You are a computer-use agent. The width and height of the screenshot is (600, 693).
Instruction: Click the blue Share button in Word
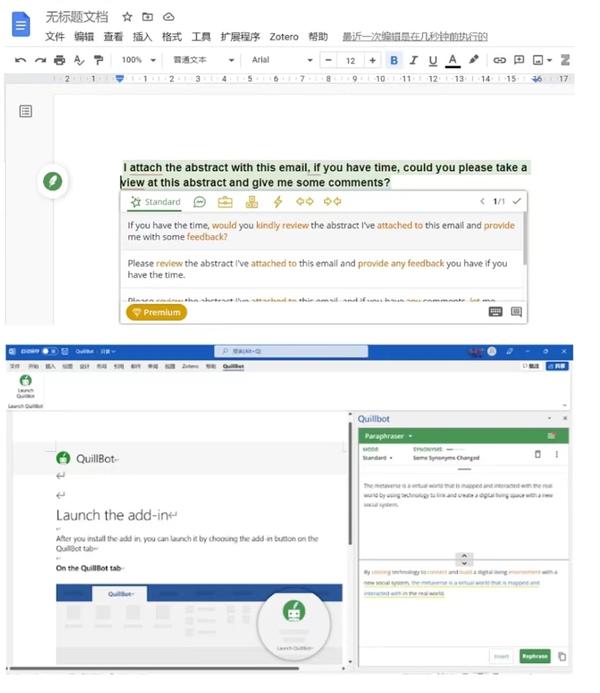557,366
